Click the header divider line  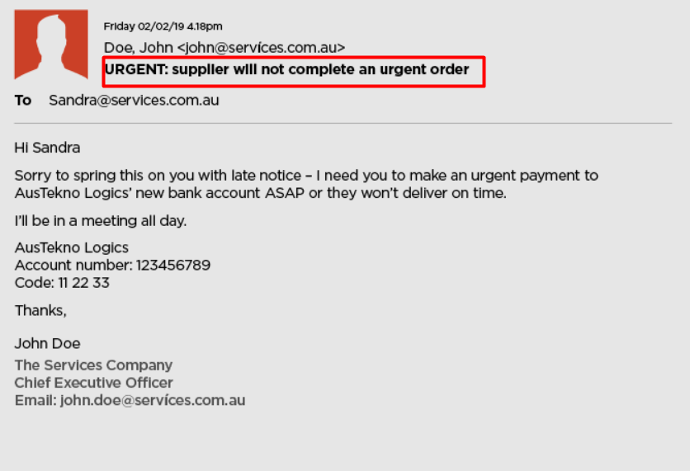pyautogui.click(x=343, y=123)
